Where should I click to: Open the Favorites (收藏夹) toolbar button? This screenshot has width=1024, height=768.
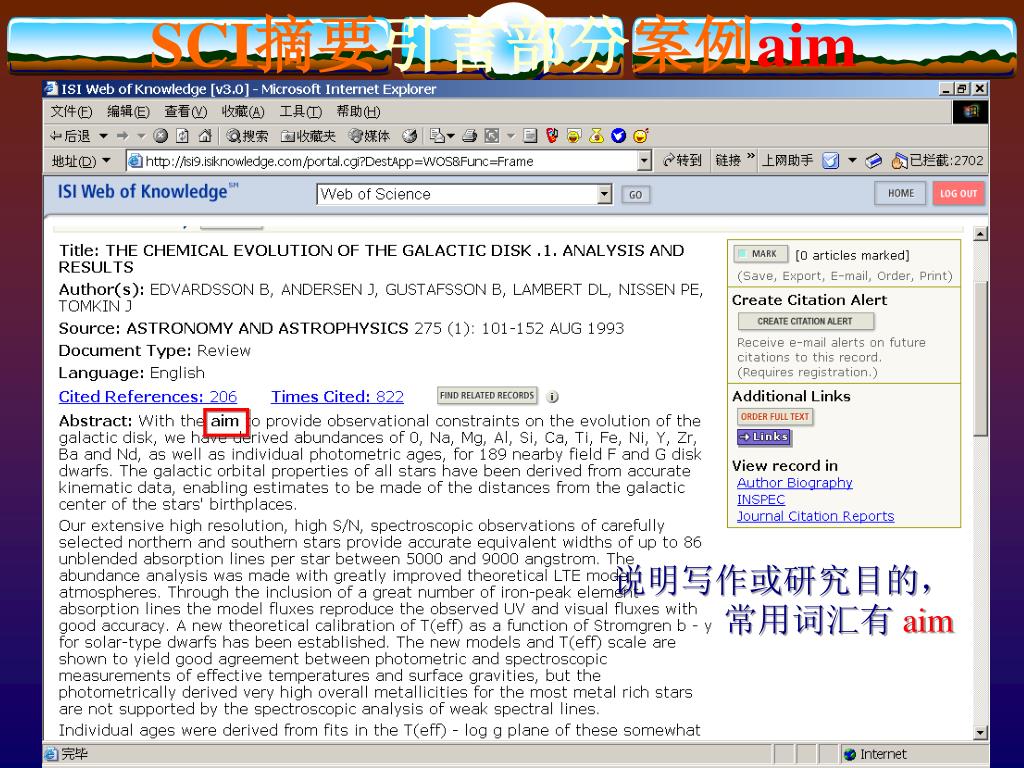point(308,136)
